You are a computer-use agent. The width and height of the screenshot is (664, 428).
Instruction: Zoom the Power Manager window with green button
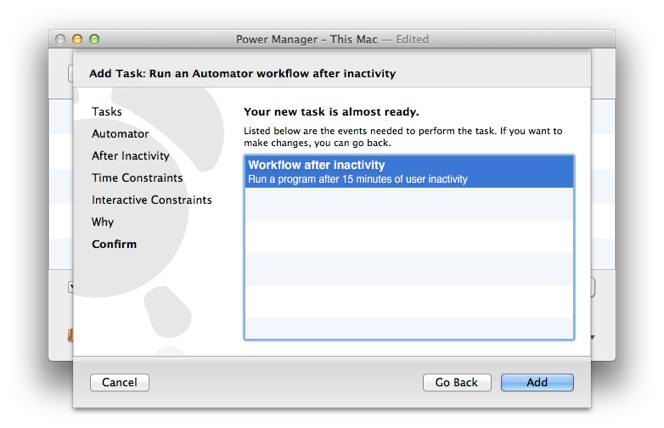pyautogui.click(x=94, y=39)
